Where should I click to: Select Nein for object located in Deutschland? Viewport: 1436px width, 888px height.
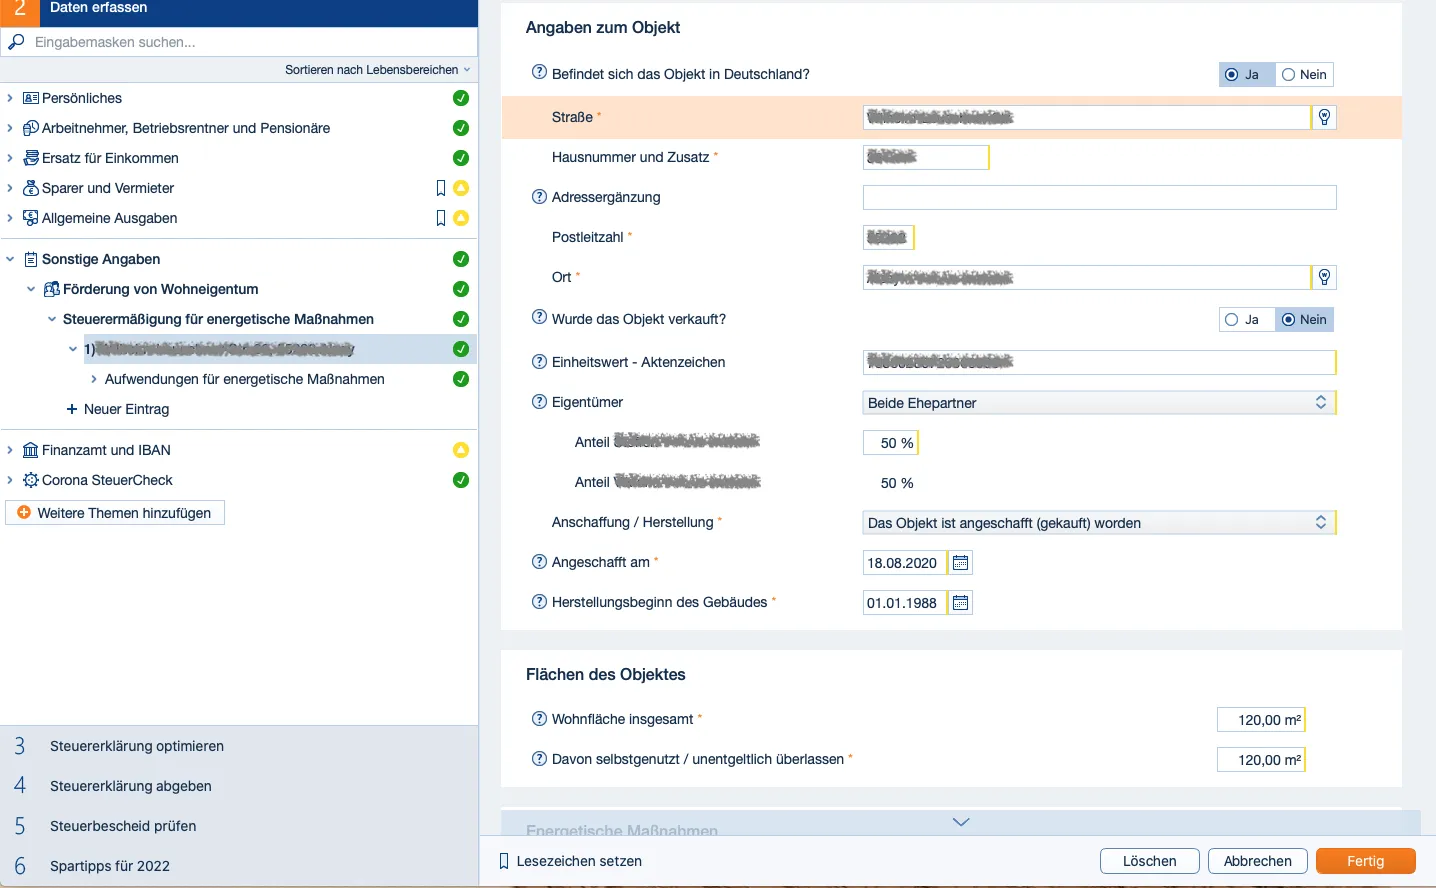[x=1304, y=75]
